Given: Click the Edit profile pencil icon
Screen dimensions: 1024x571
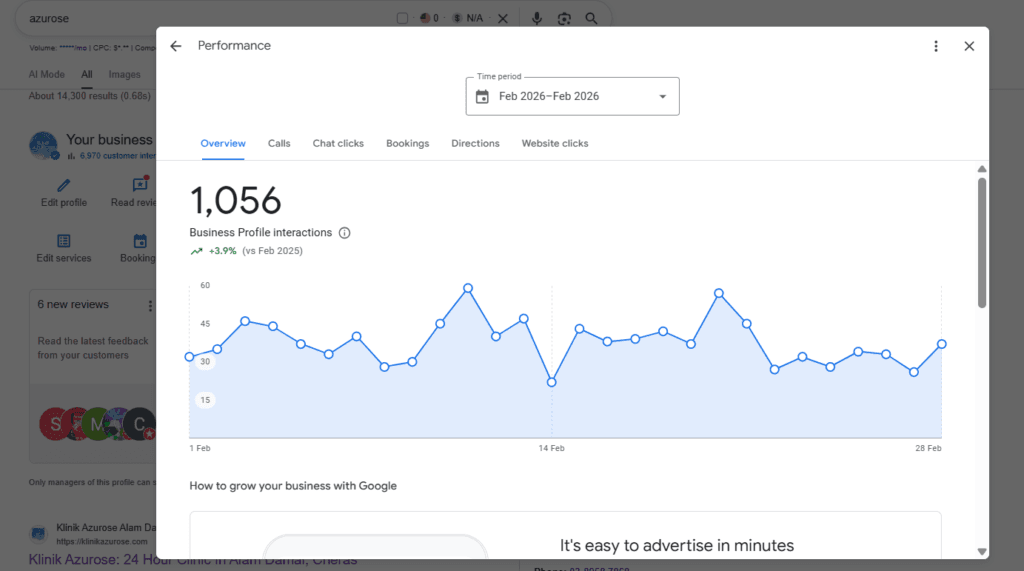Looking at the screenshot, I should point(63,186).
